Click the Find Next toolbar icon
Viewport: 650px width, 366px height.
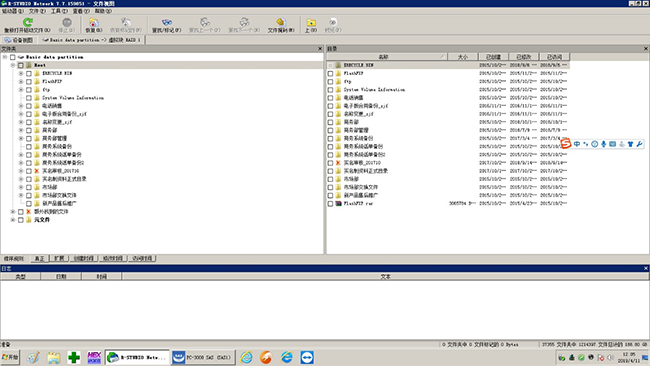pyautogui.click(x=244, y=22)
